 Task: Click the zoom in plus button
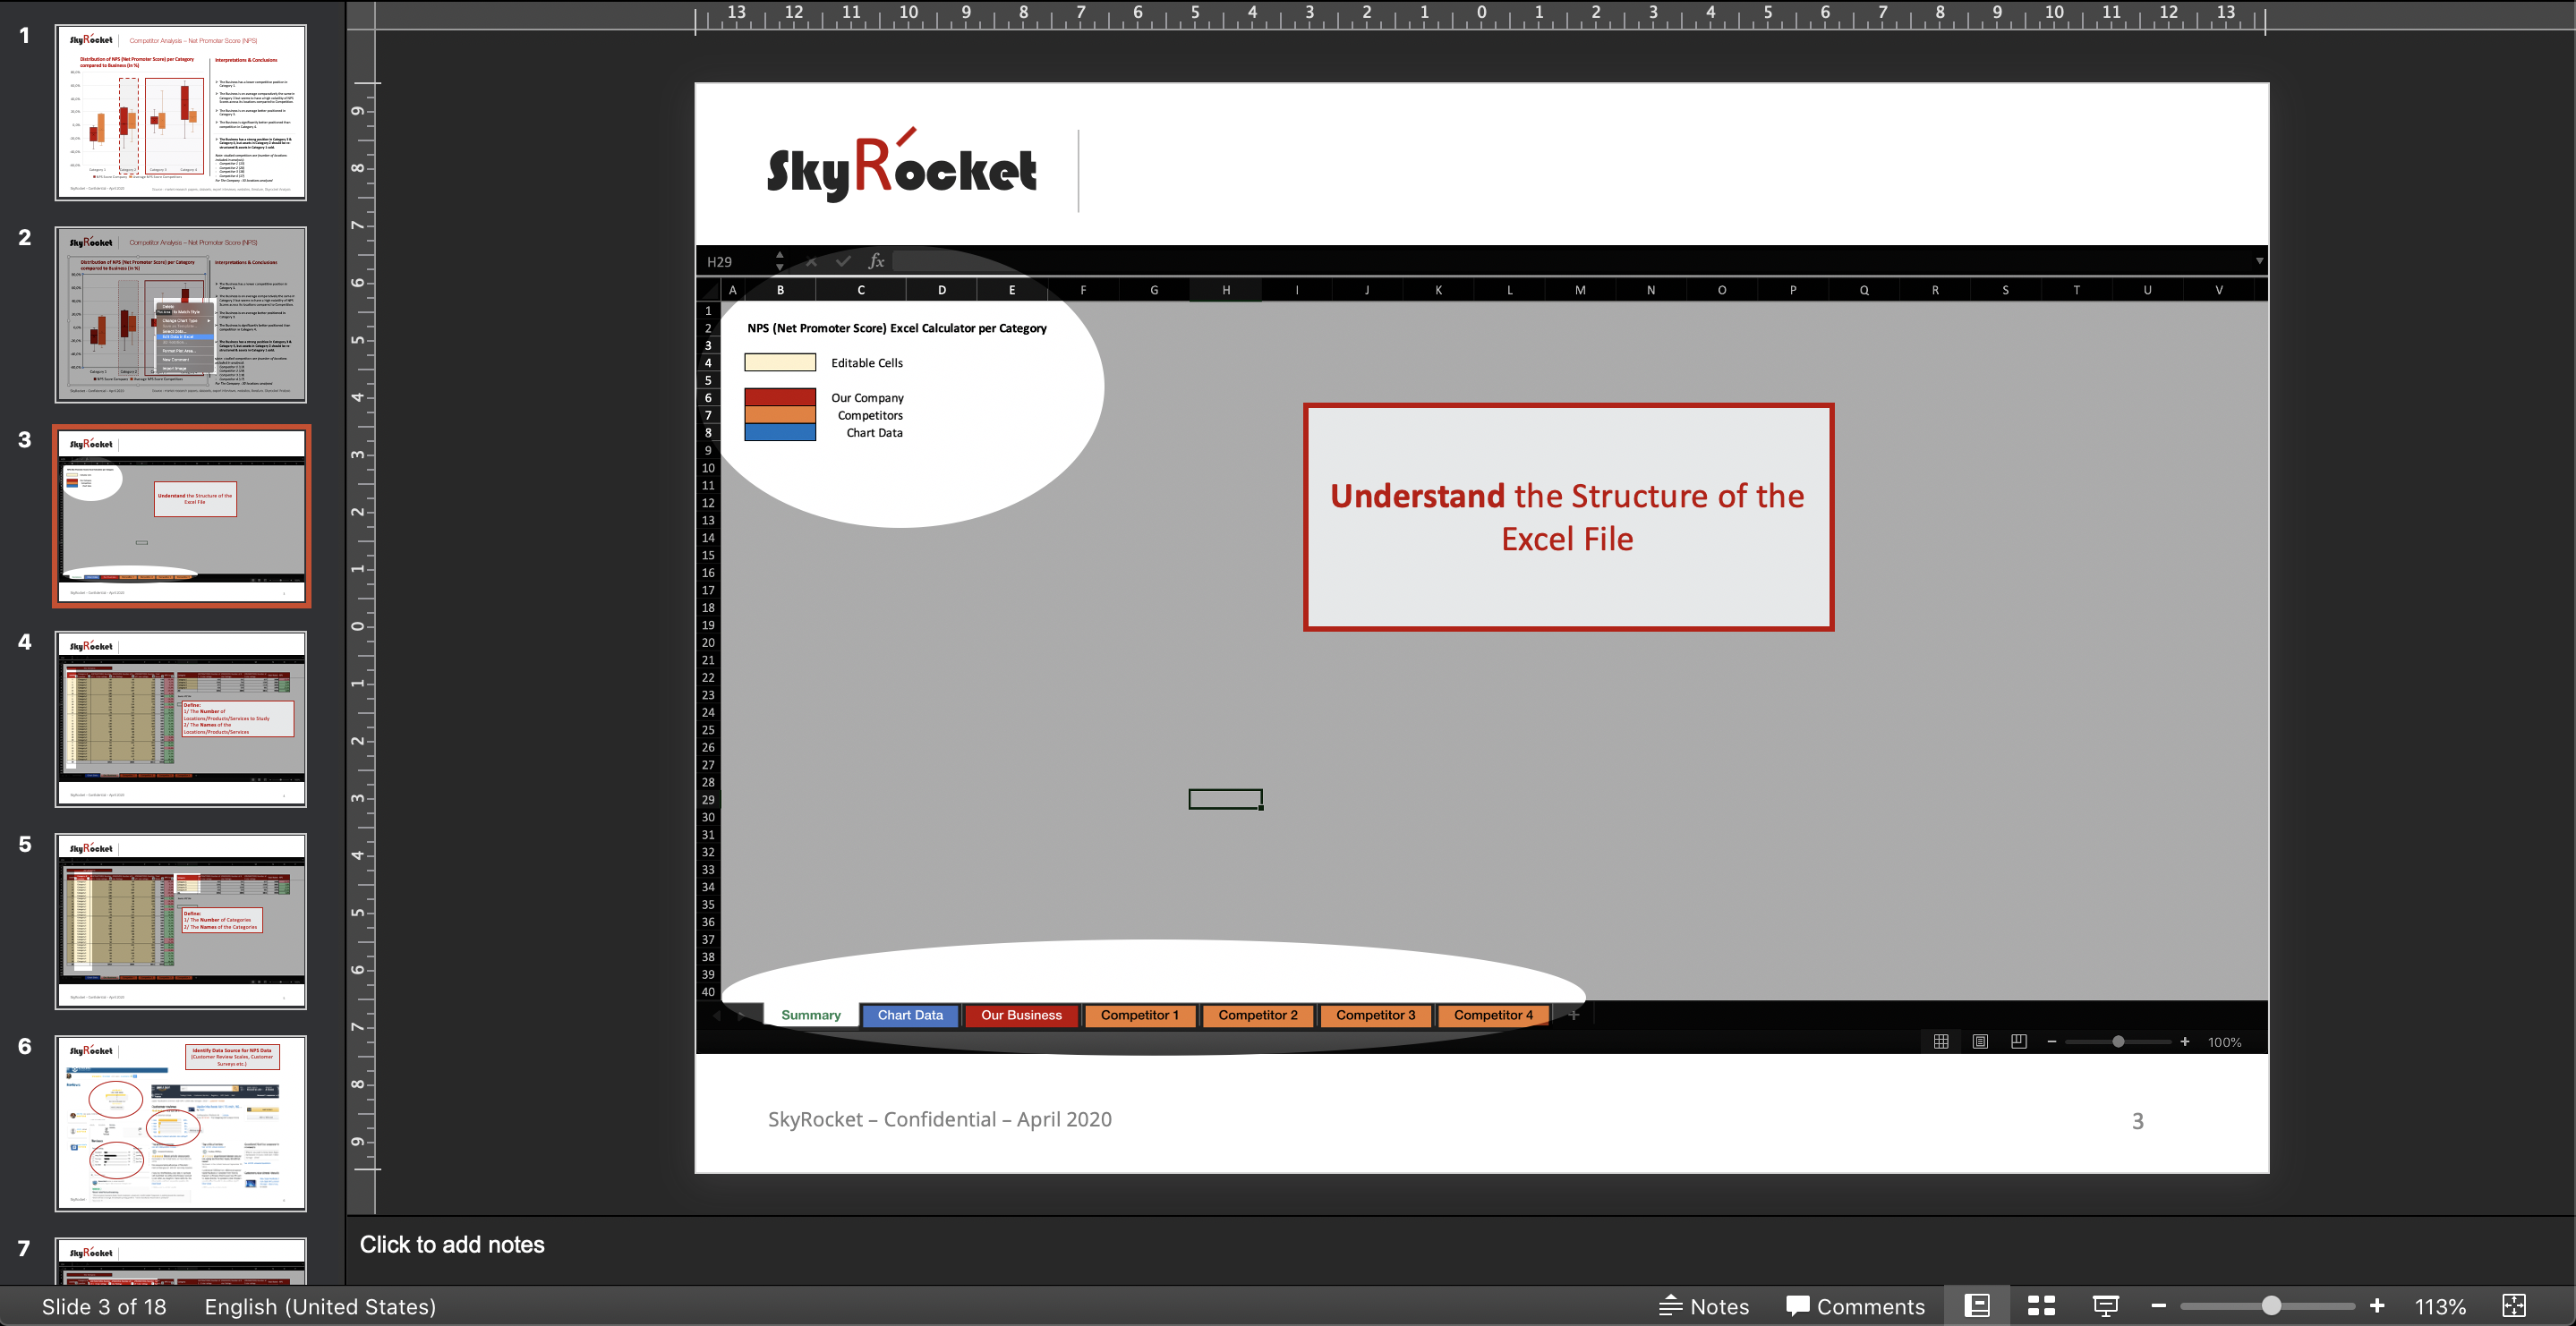2377,1306
